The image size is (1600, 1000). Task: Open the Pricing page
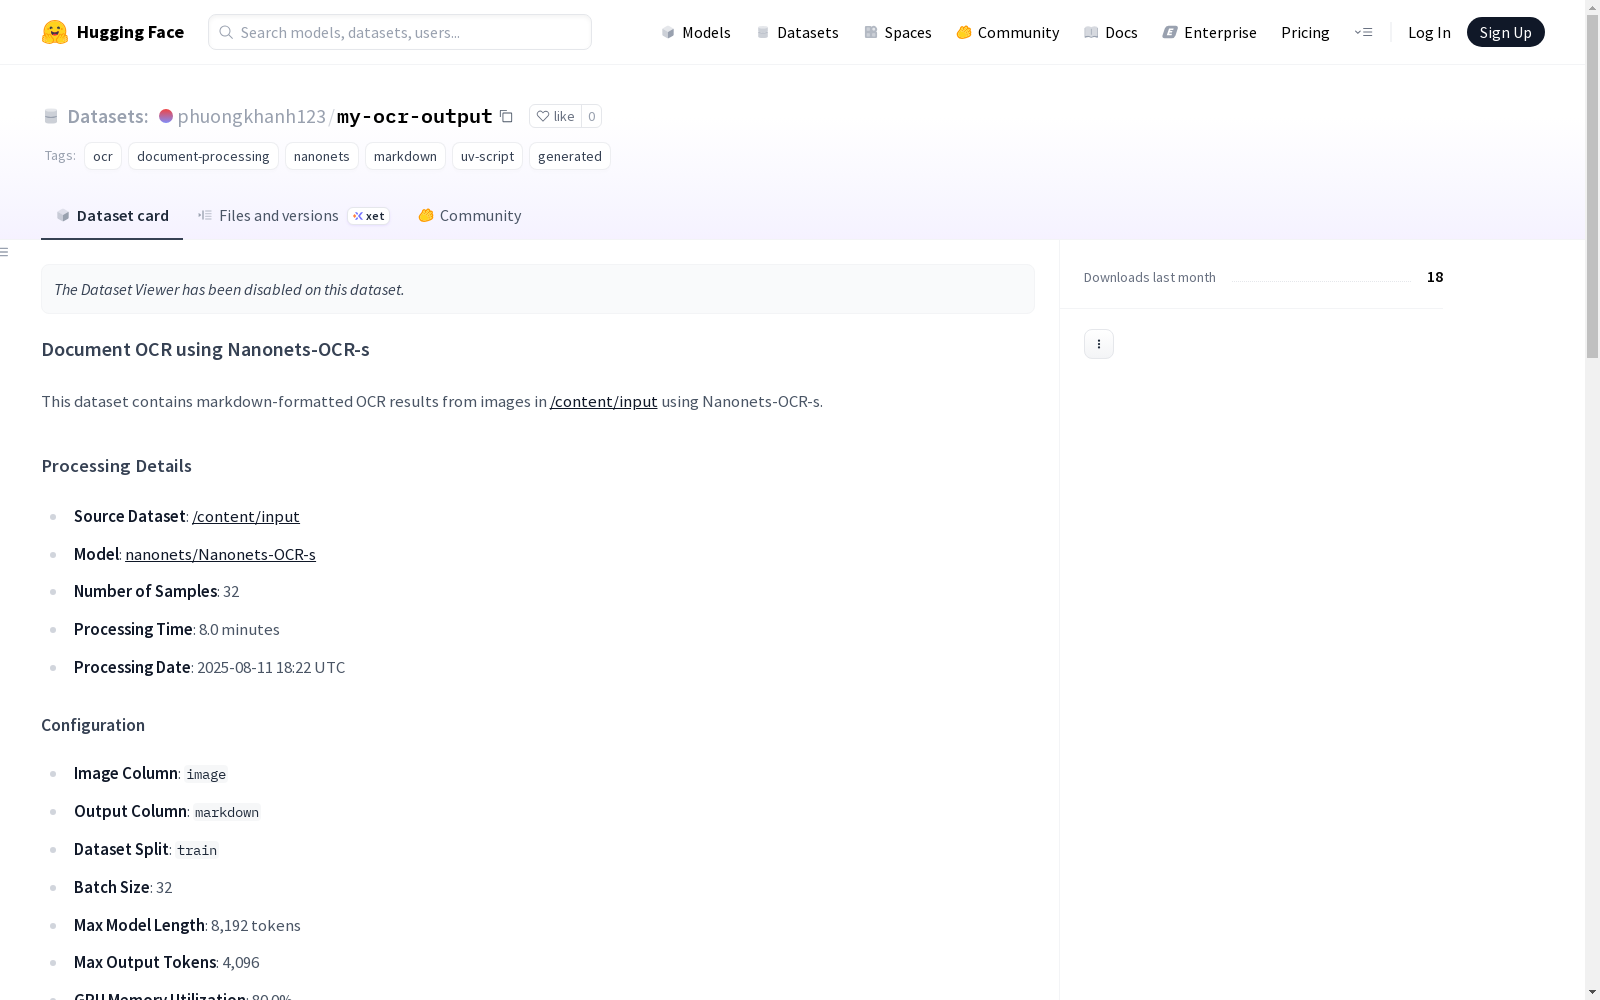pos(1305,32)
